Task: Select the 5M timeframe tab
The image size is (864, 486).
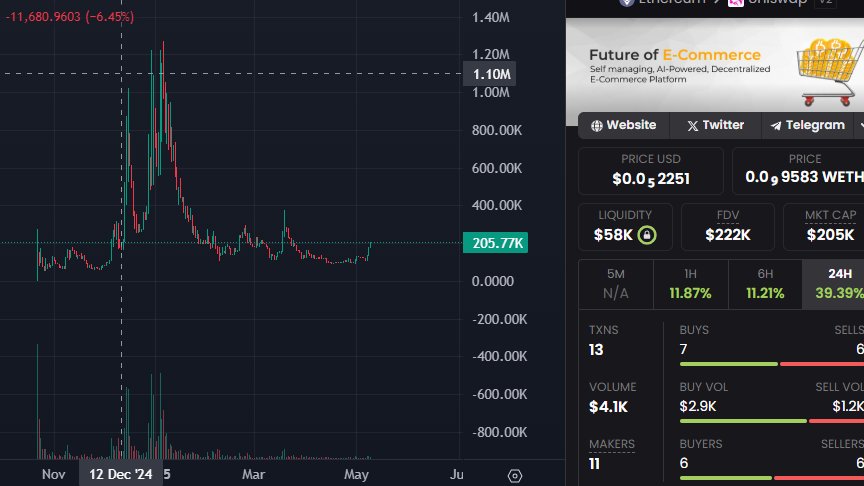Action: 615,284
